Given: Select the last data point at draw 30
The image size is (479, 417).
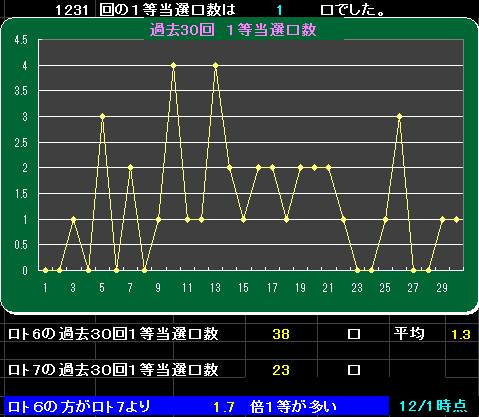Looking at the screenshot, I should coord(456,219).
